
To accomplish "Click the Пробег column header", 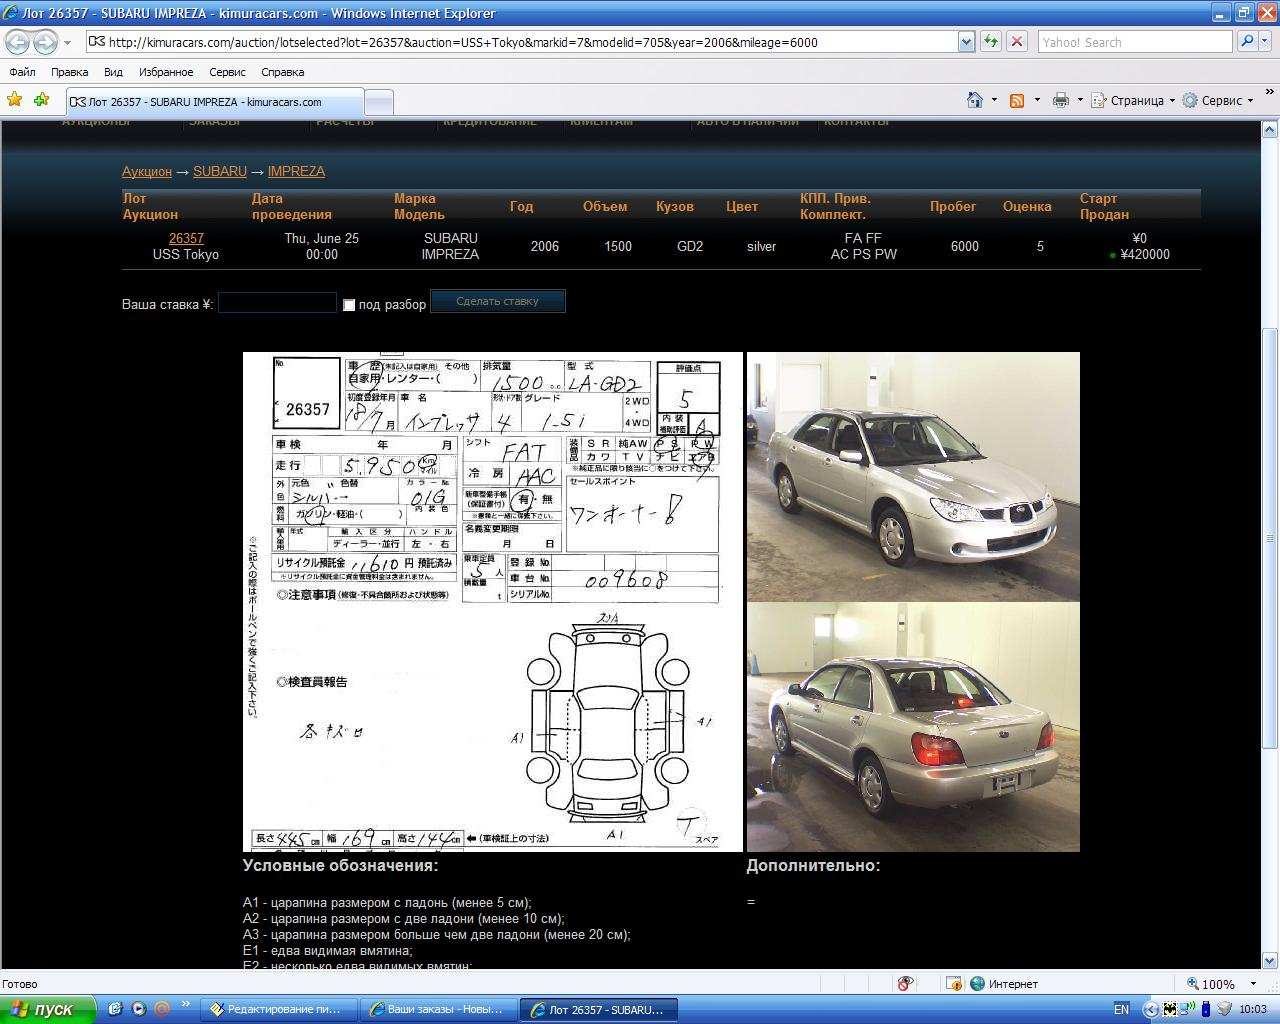I will tap(953, 206).
